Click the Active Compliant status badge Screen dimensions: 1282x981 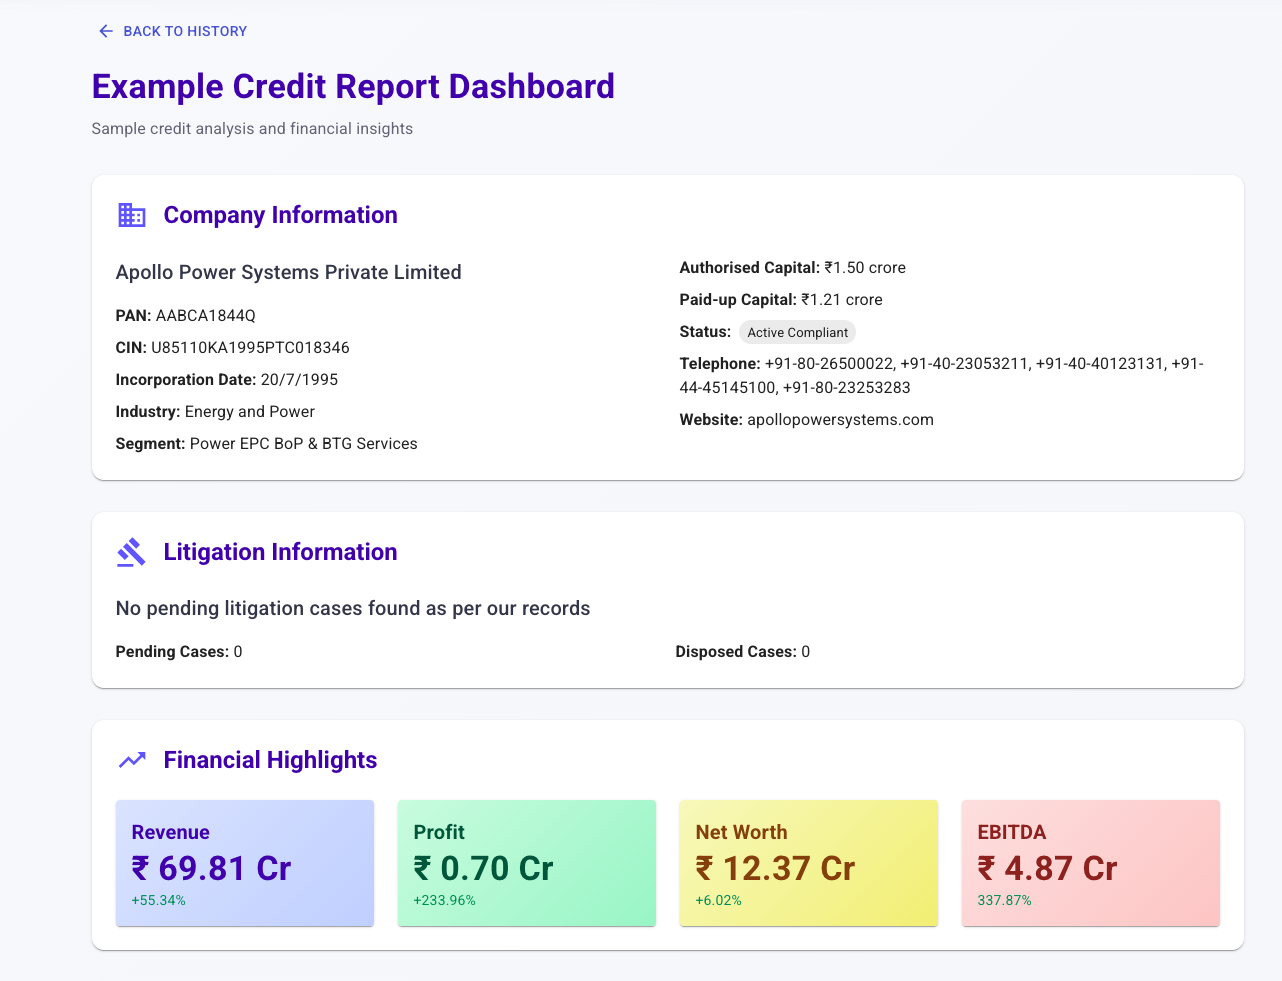pos(797,331)
